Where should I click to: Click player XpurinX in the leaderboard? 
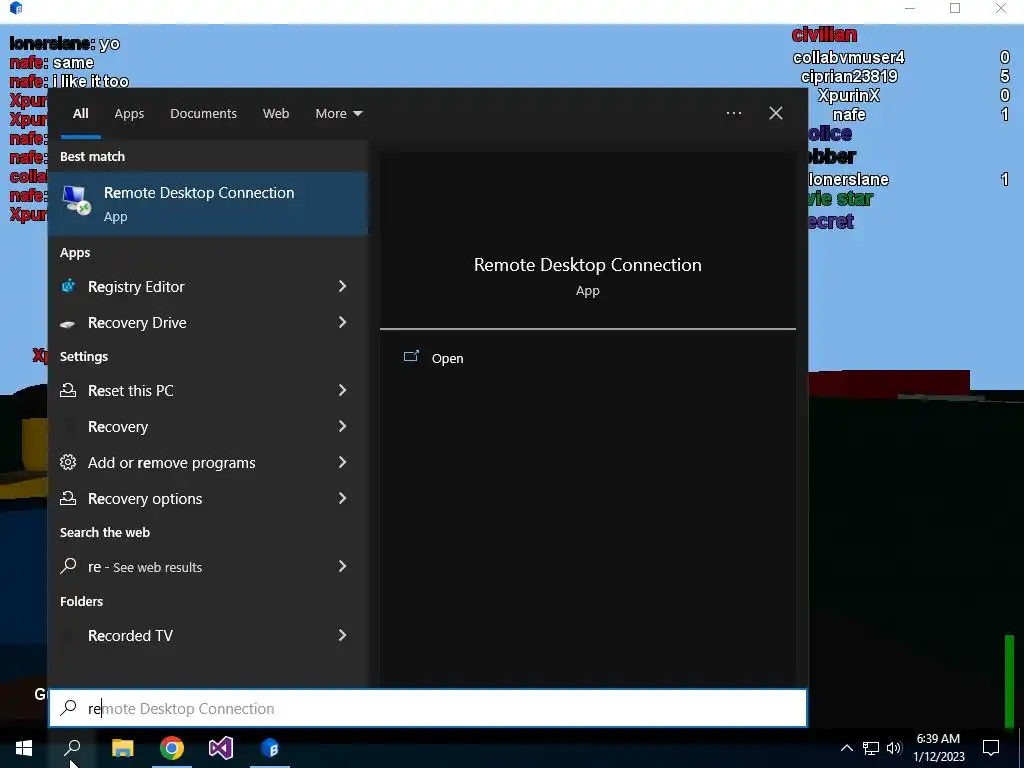[849, 95]
